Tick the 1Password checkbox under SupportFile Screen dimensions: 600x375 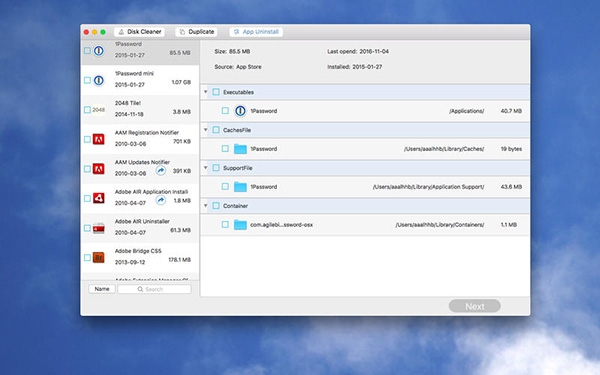tap(225, 187)
